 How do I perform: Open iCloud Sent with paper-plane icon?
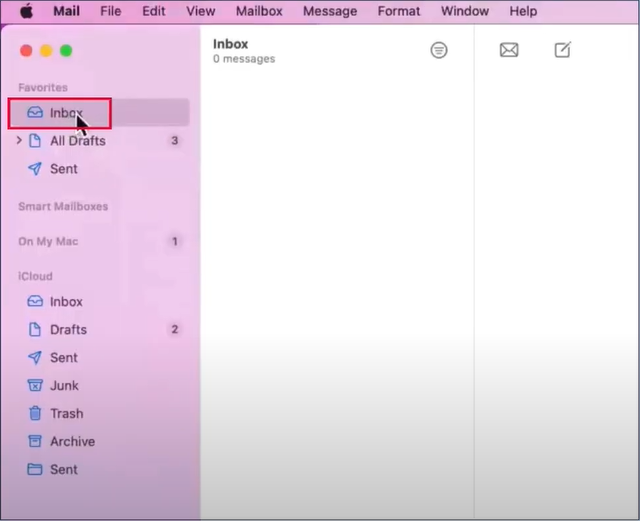[x=100, y=358]
